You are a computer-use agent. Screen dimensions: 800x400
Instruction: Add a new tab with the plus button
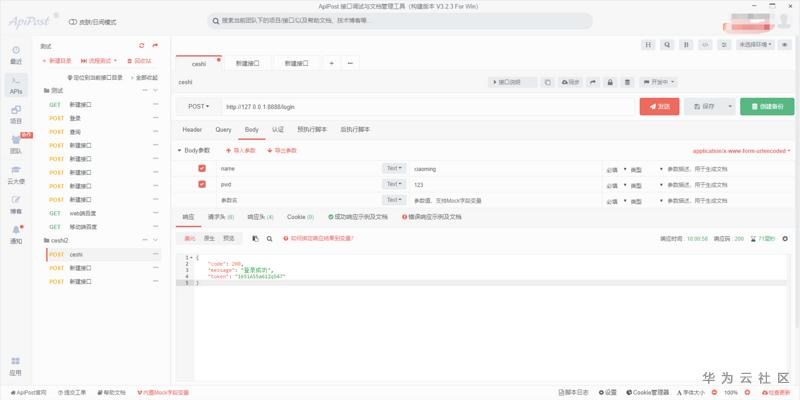(331, 63)
